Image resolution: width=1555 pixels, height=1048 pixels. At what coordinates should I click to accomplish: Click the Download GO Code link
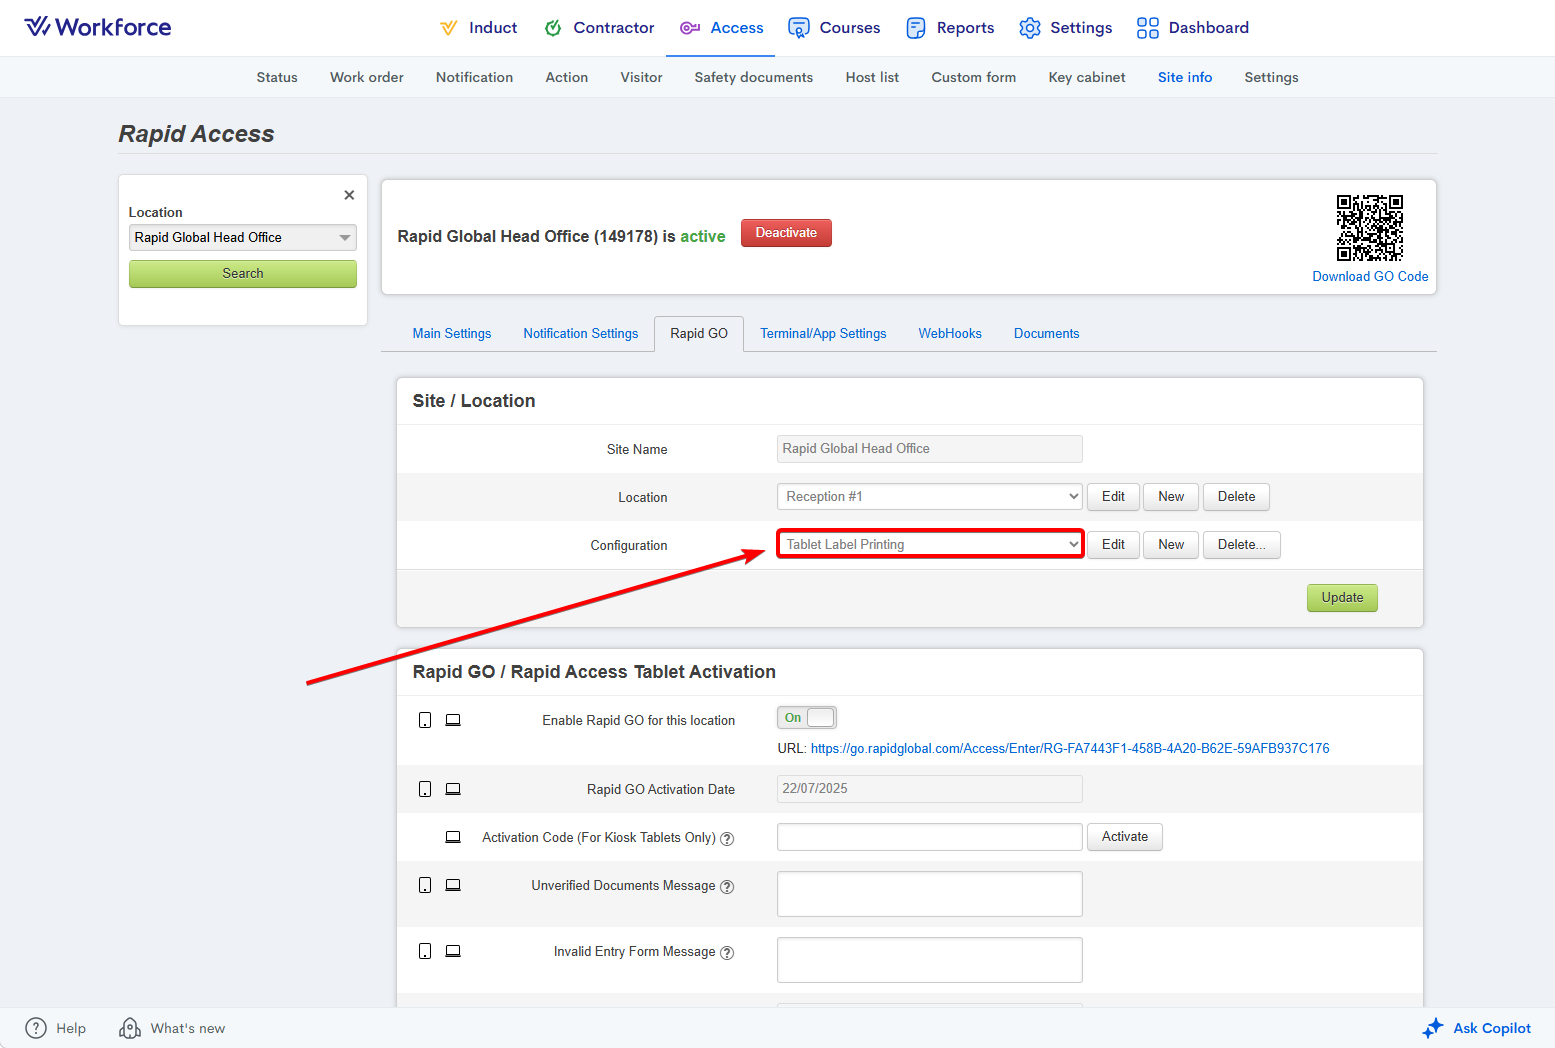pos(1370,277)
